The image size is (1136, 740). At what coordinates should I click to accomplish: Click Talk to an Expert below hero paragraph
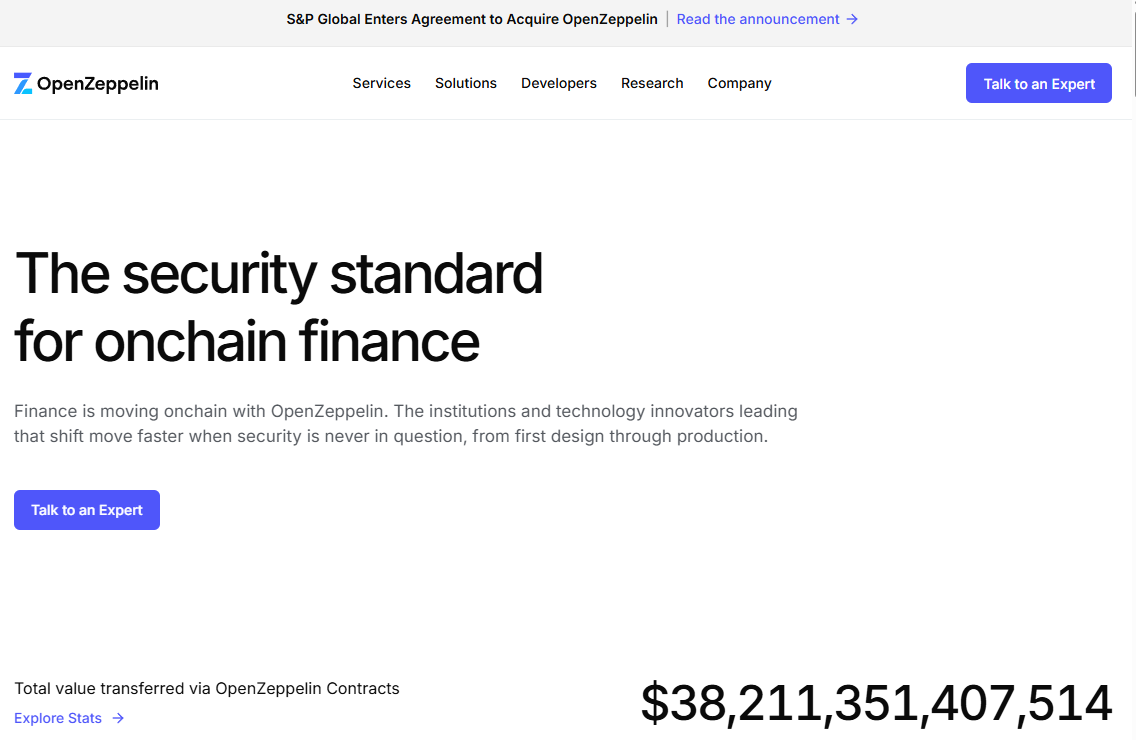[87, 510]
